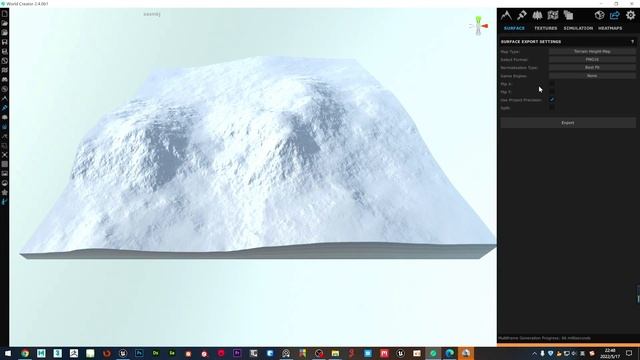Open Premiere Pro from the taskbar
The height and width of the screenshot is (360, 640).
237,353
